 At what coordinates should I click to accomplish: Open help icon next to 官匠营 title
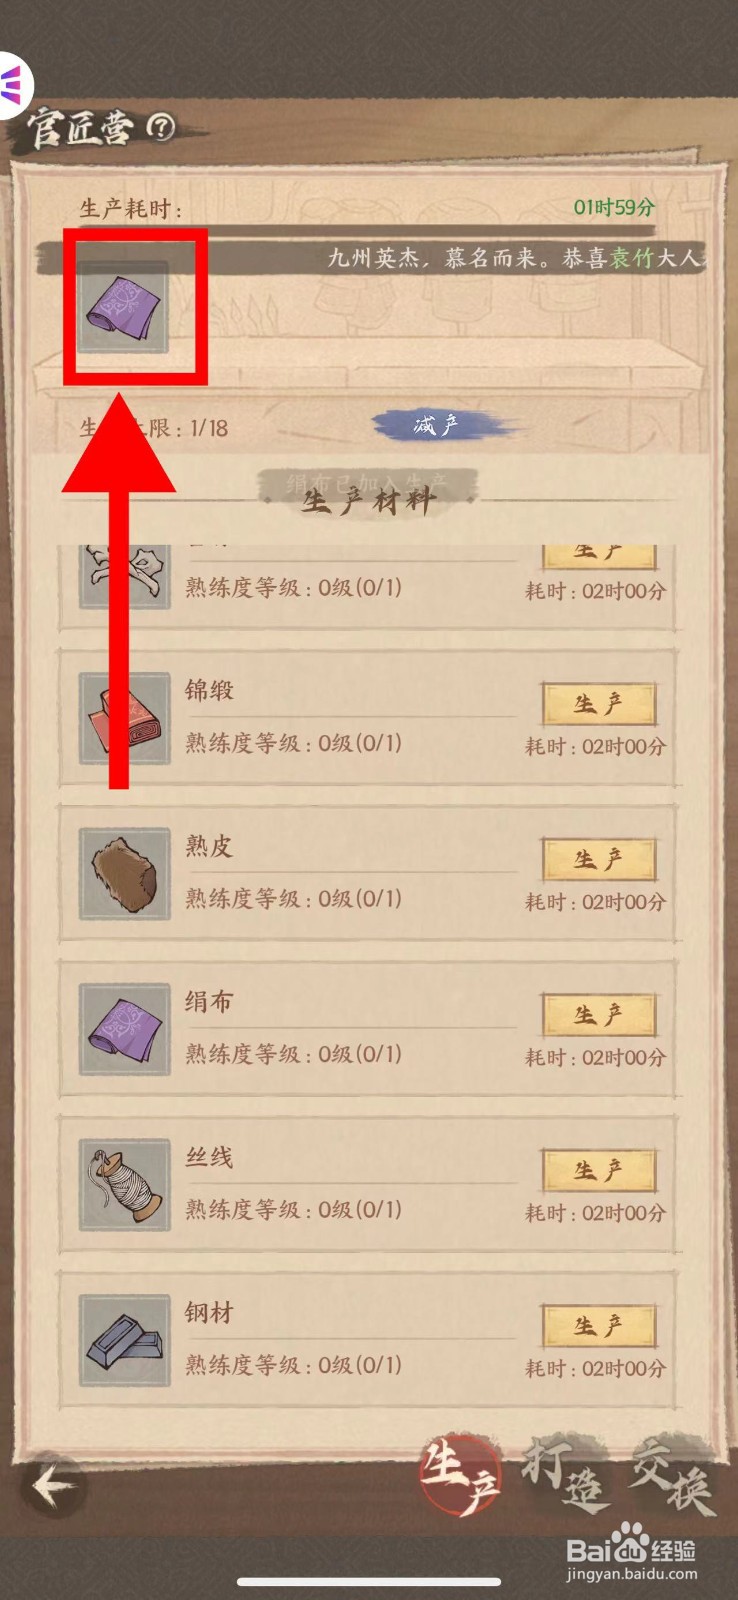(161, 126)
